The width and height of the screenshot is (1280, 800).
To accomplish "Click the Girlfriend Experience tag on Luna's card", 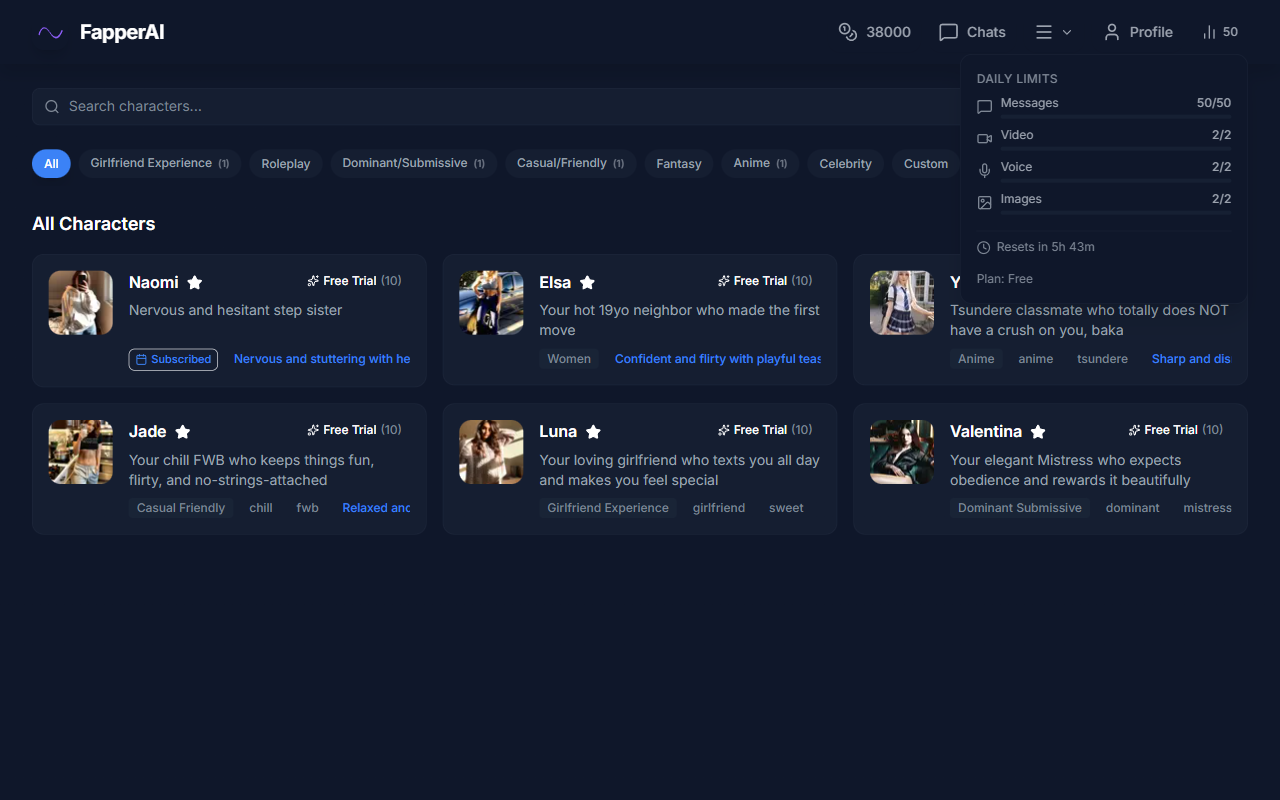I will (607, 508).
